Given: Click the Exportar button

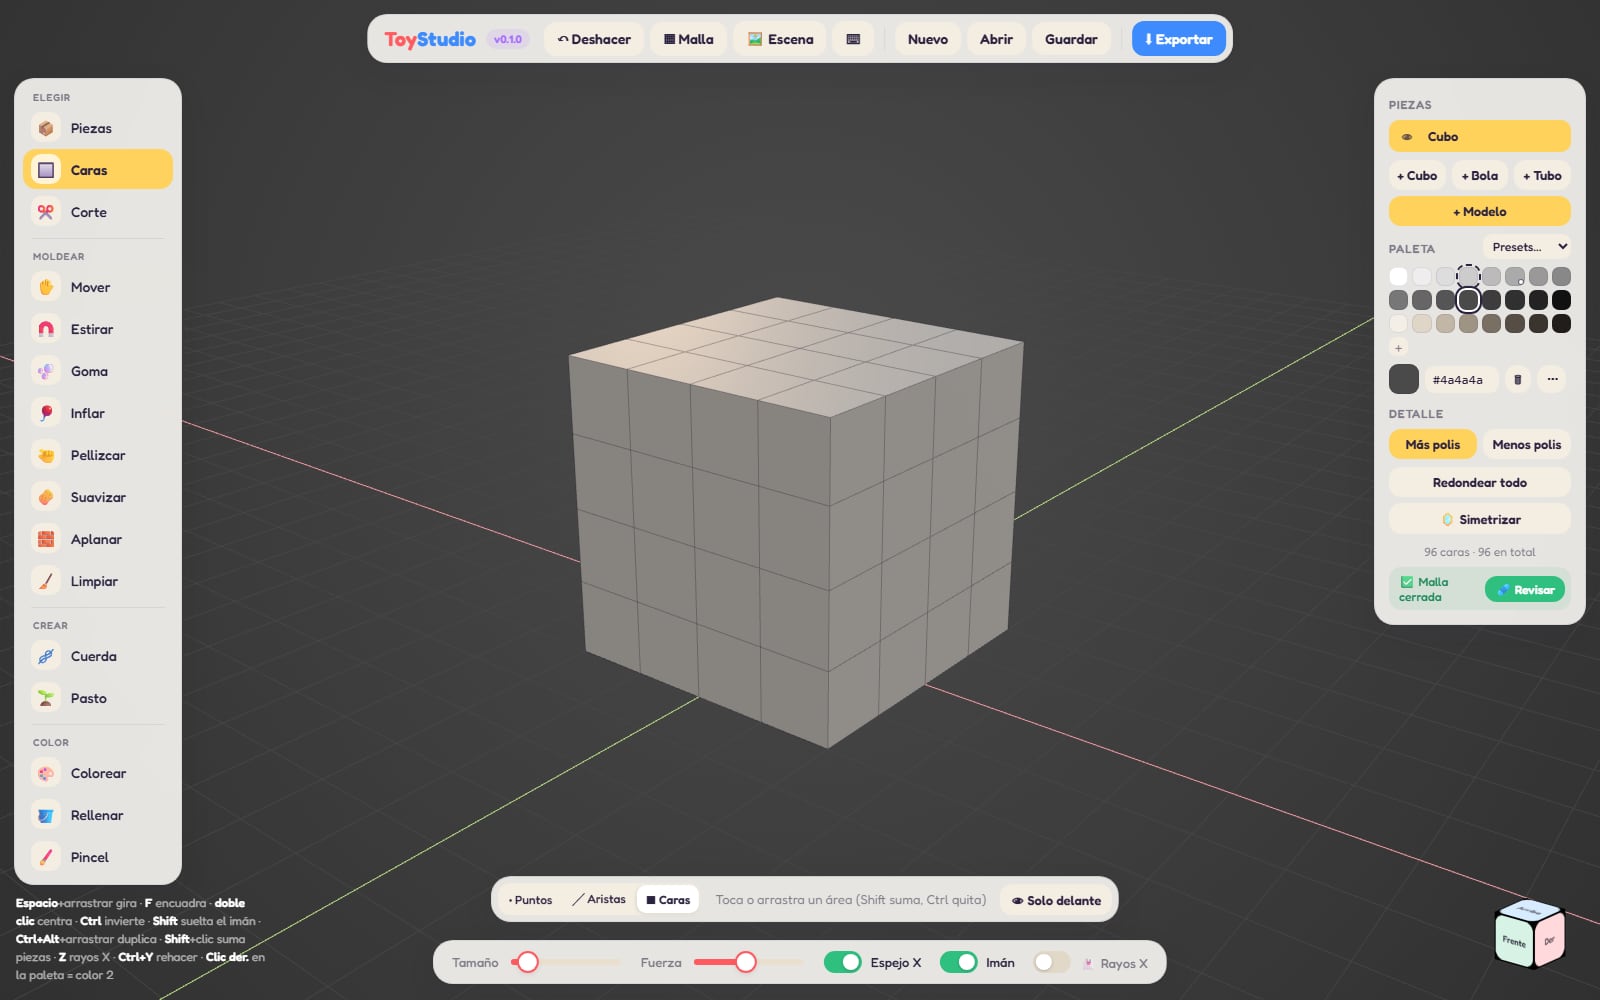Looking at the screenshot, I should click(1179, 39).
